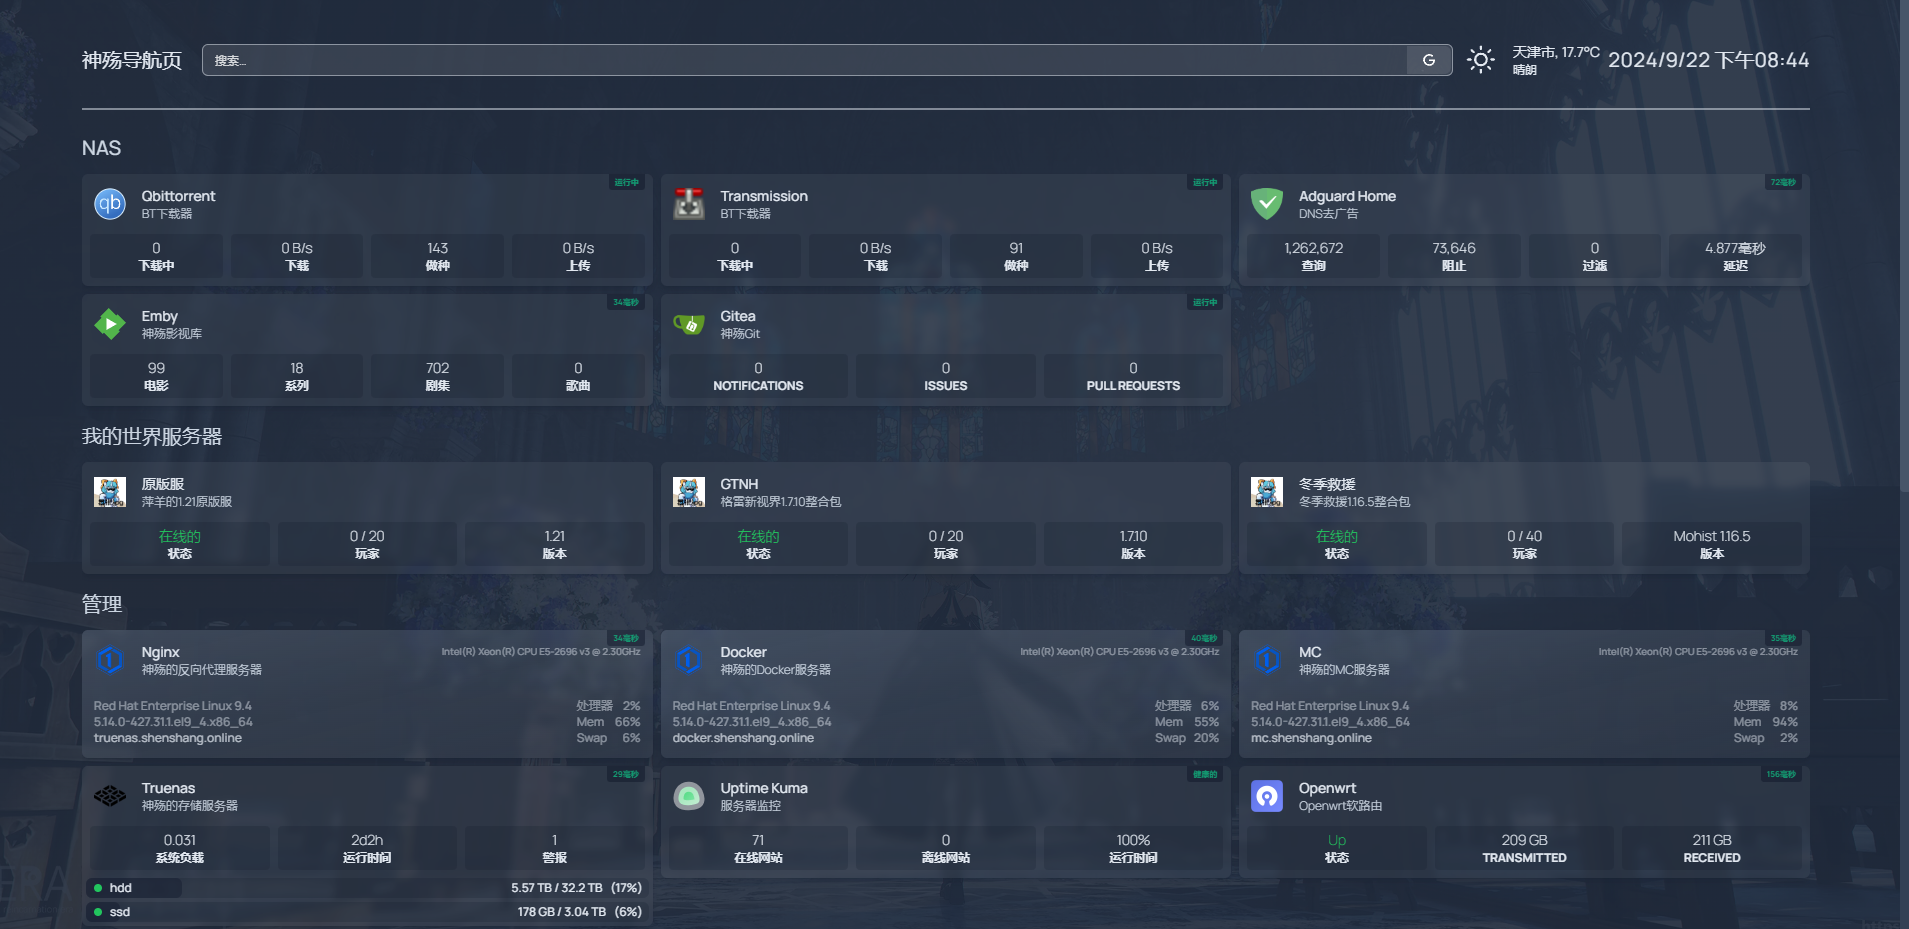1909x929 pixels.
Task: Click the Gitea PULL REQUESTS counter
Action: (x=1133, y=376)
